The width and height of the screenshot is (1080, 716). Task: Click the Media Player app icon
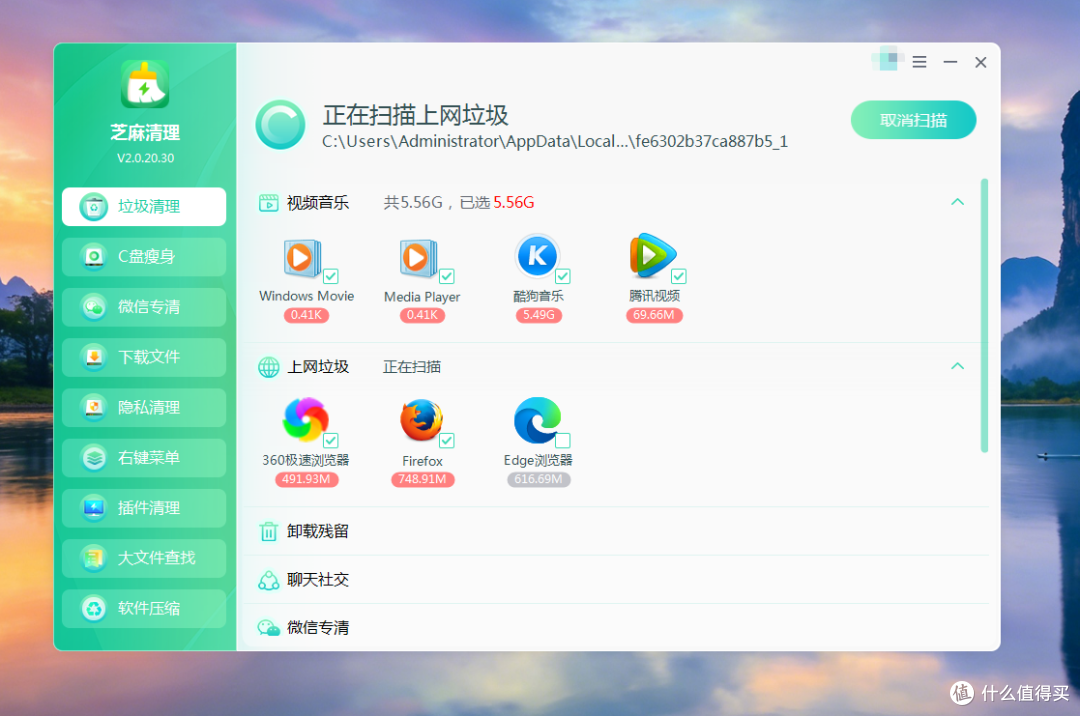click(418, 258)
